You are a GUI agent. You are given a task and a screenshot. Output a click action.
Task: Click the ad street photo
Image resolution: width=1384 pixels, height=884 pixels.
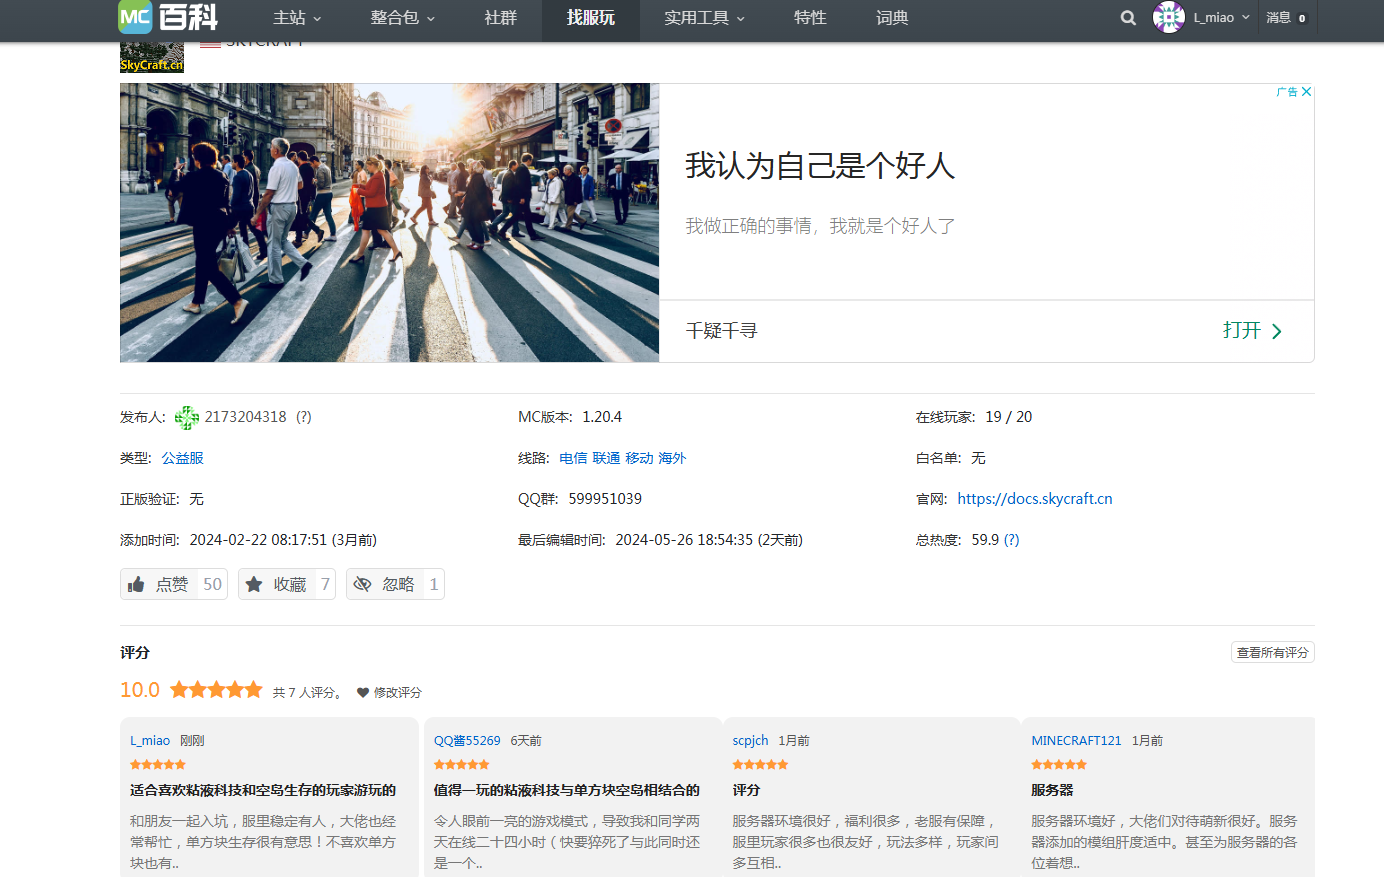[x=389, y=222]
